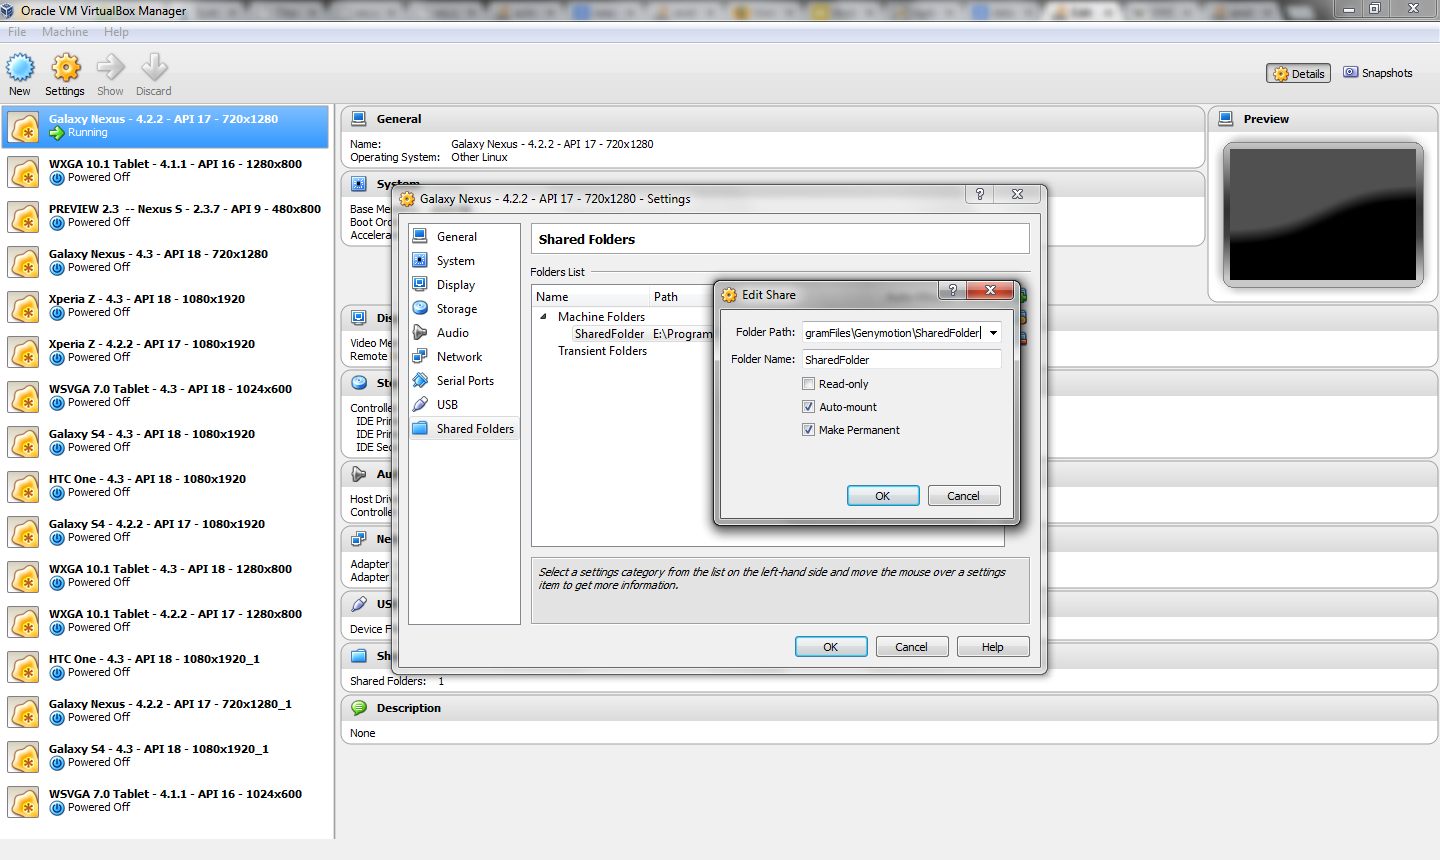
Task: Select the Display category icon in Settings
Action: coord(421,284)
